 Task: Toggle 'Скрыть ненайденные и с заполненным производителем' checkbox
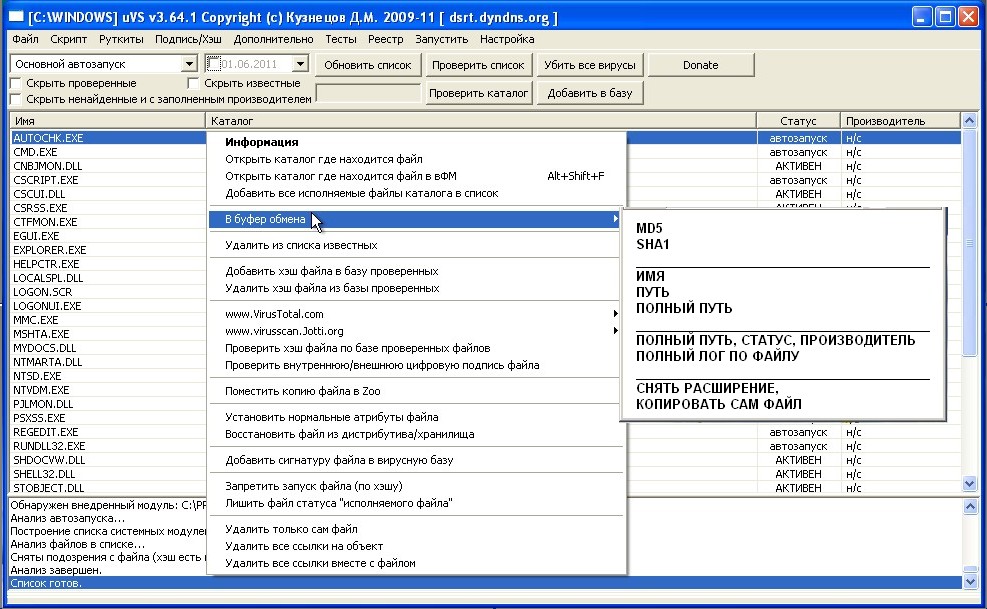[x=16, y=98]
